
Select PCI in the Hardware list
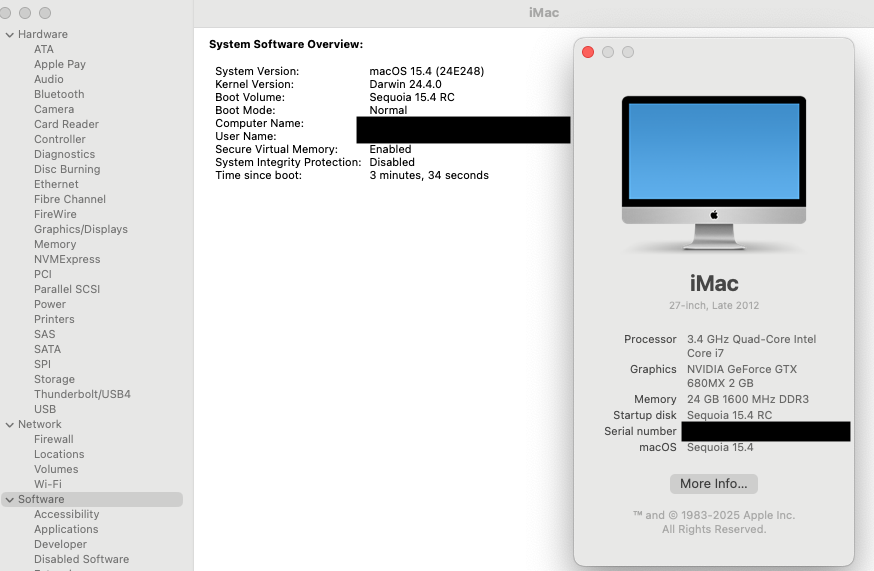(x=42, y=274)
